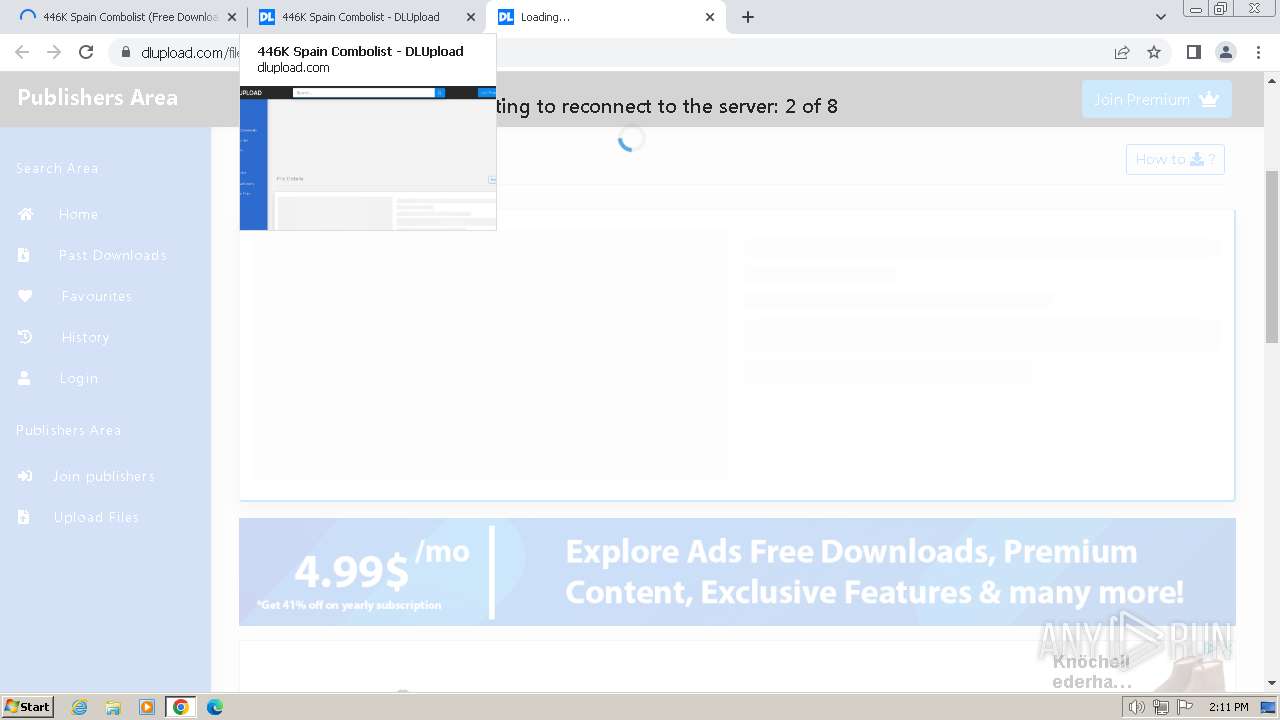Share this page icon
Image resolution: width=1280 pixels, height=720 pixels.
pyautogui.click(x=1122, y=52)
